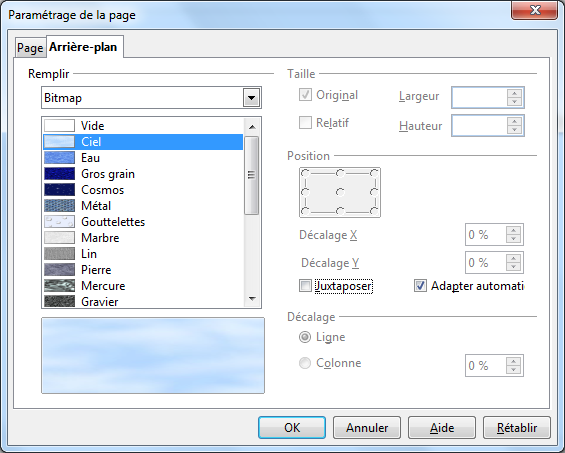The width and height of the screenshot is (565, 453).
Task: Tick the Relatif size checkbox
Action: pos(305,123)
